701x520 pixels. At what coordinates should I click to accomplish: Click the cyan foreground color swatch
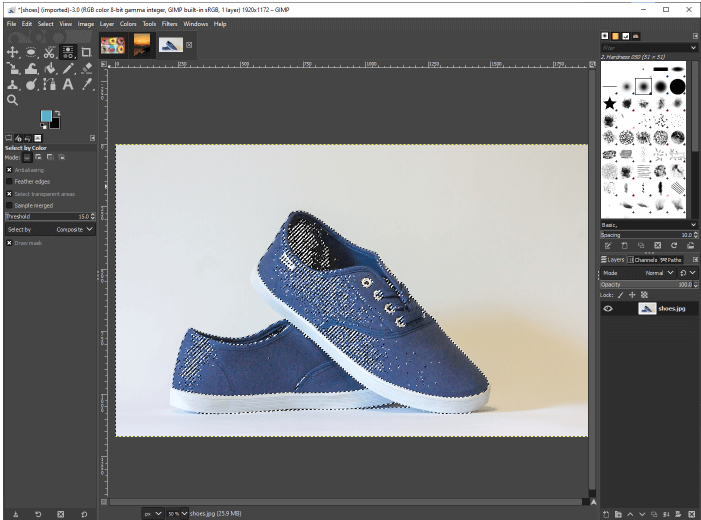46,116
